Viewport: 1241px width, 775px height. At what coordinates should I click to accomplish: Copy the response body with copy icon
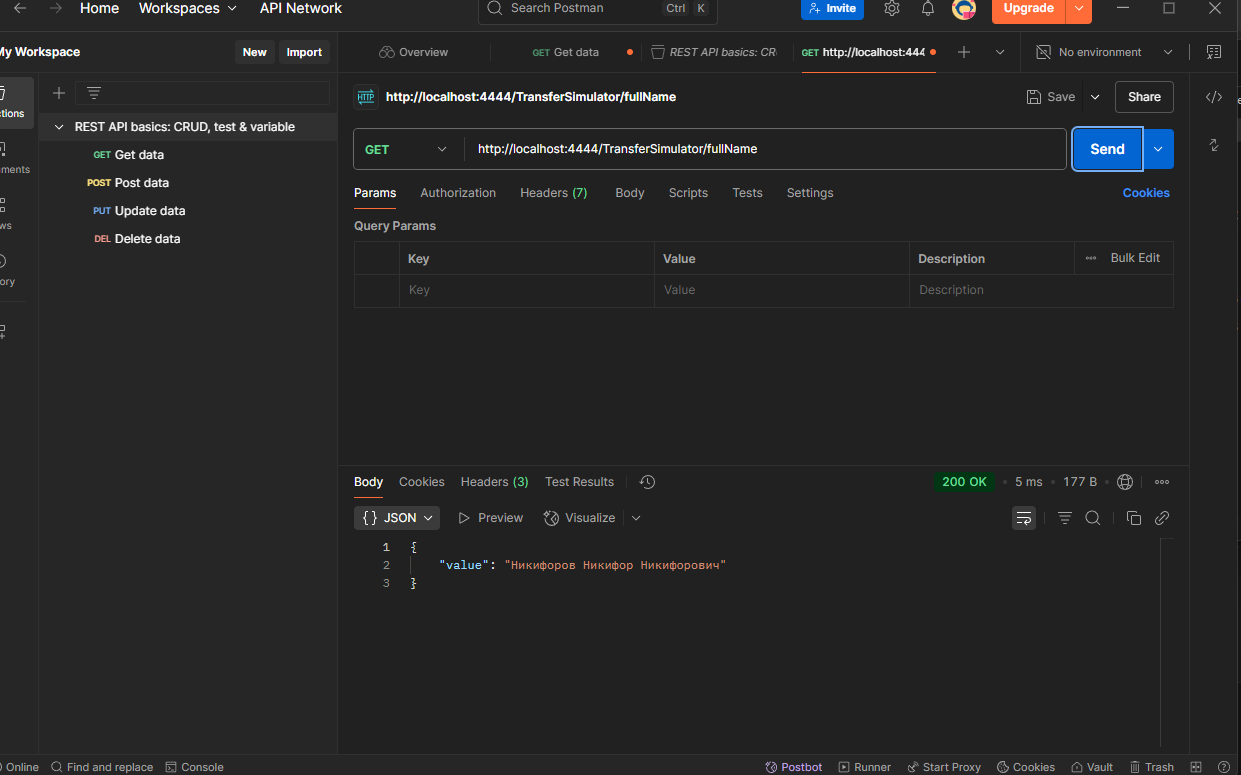click(1133, 518)
